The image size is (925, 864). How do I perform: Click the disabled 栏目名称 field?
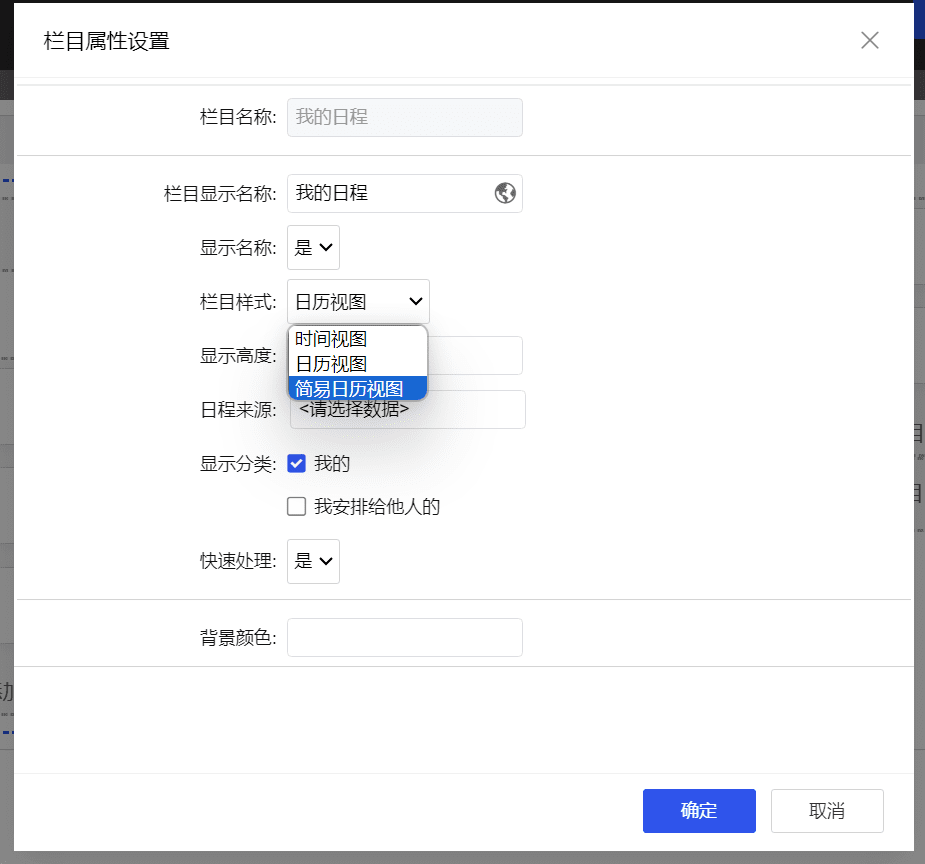(405, 117)
